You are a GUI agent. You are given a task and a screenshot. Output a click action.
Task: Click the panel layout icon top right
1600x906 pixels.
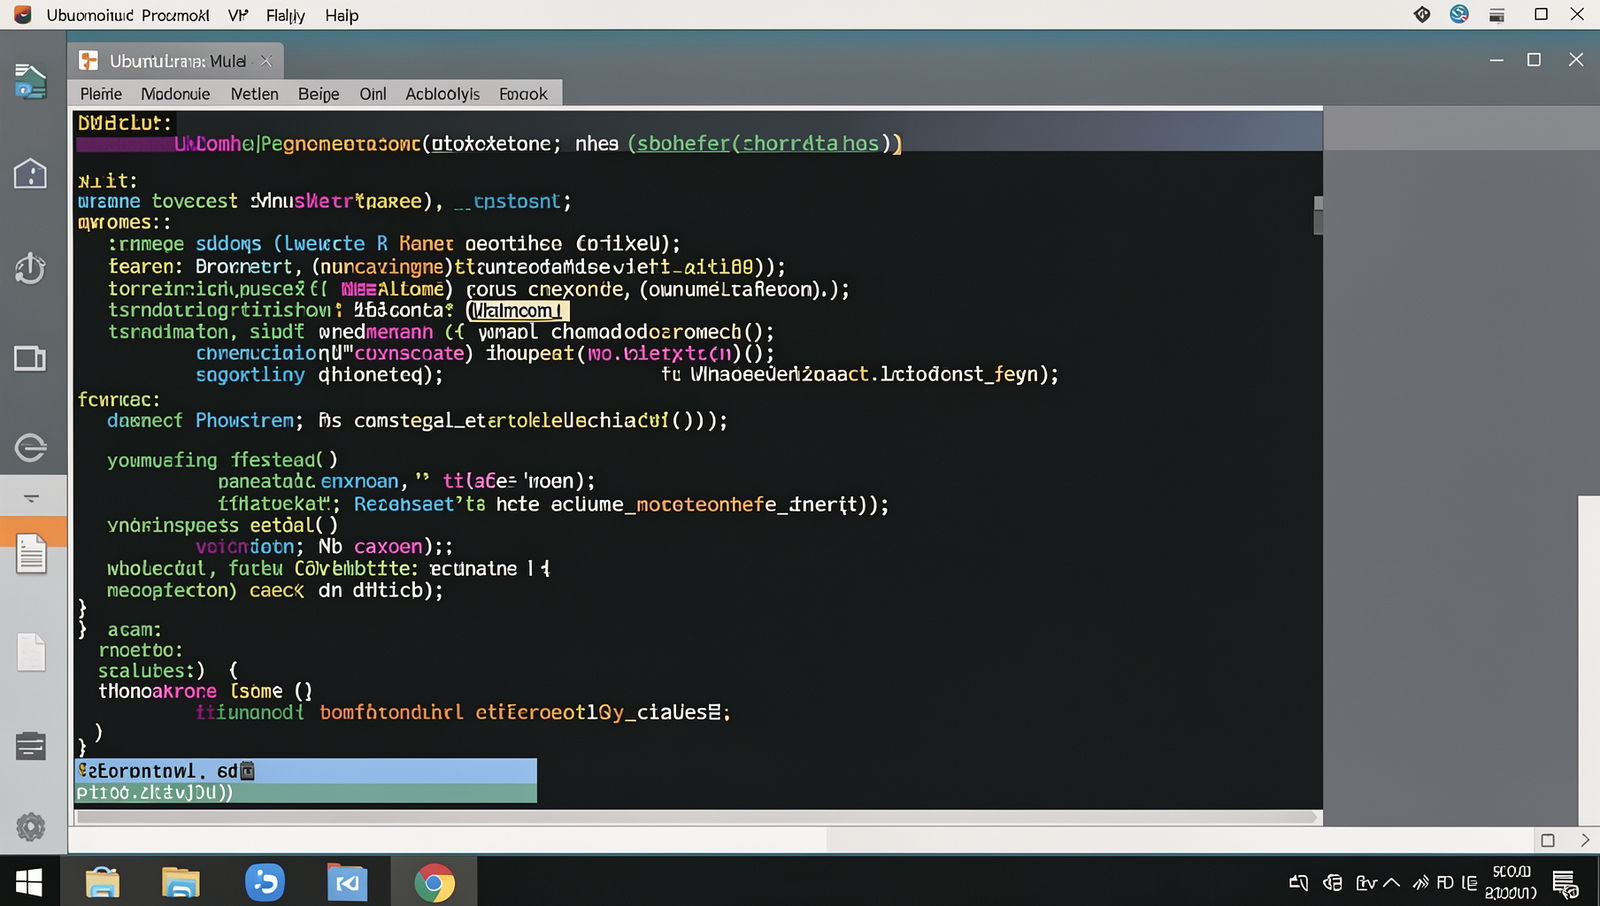pos(1497,15)
